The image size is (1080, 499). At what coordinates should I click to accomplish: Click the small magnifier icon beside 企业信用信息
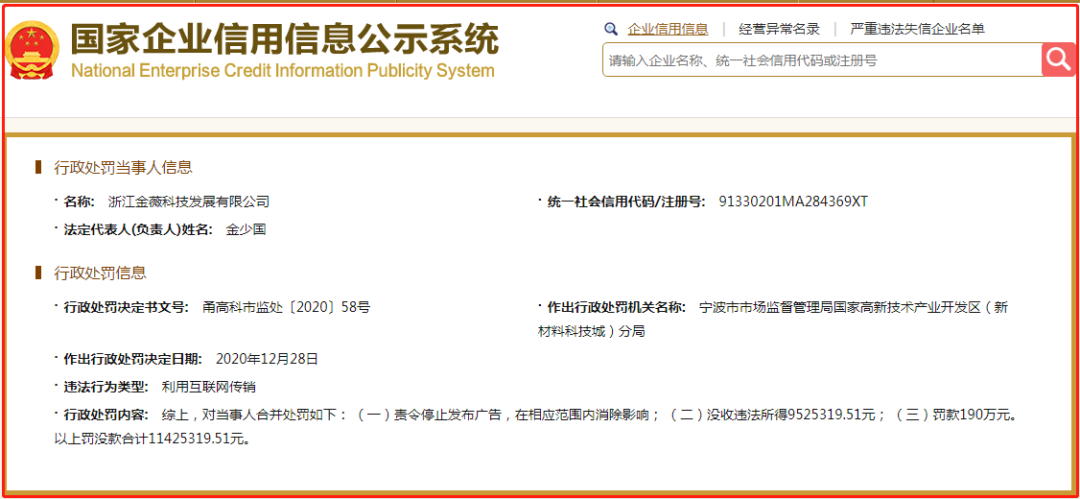610,29
